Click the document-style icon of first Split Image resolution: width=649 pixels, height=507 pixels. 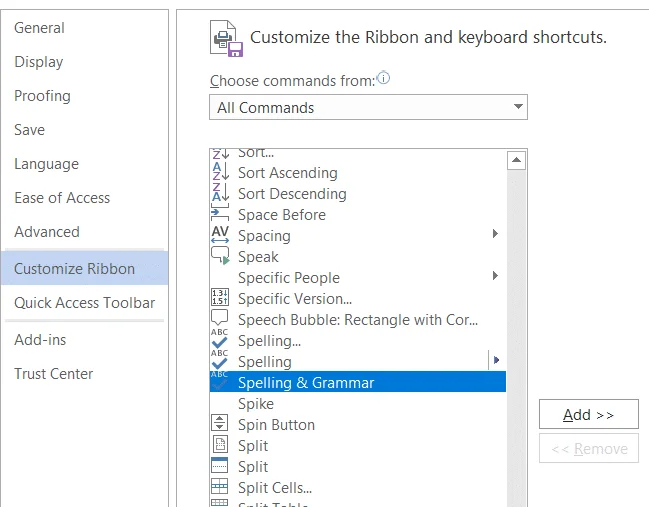point(220,445)
